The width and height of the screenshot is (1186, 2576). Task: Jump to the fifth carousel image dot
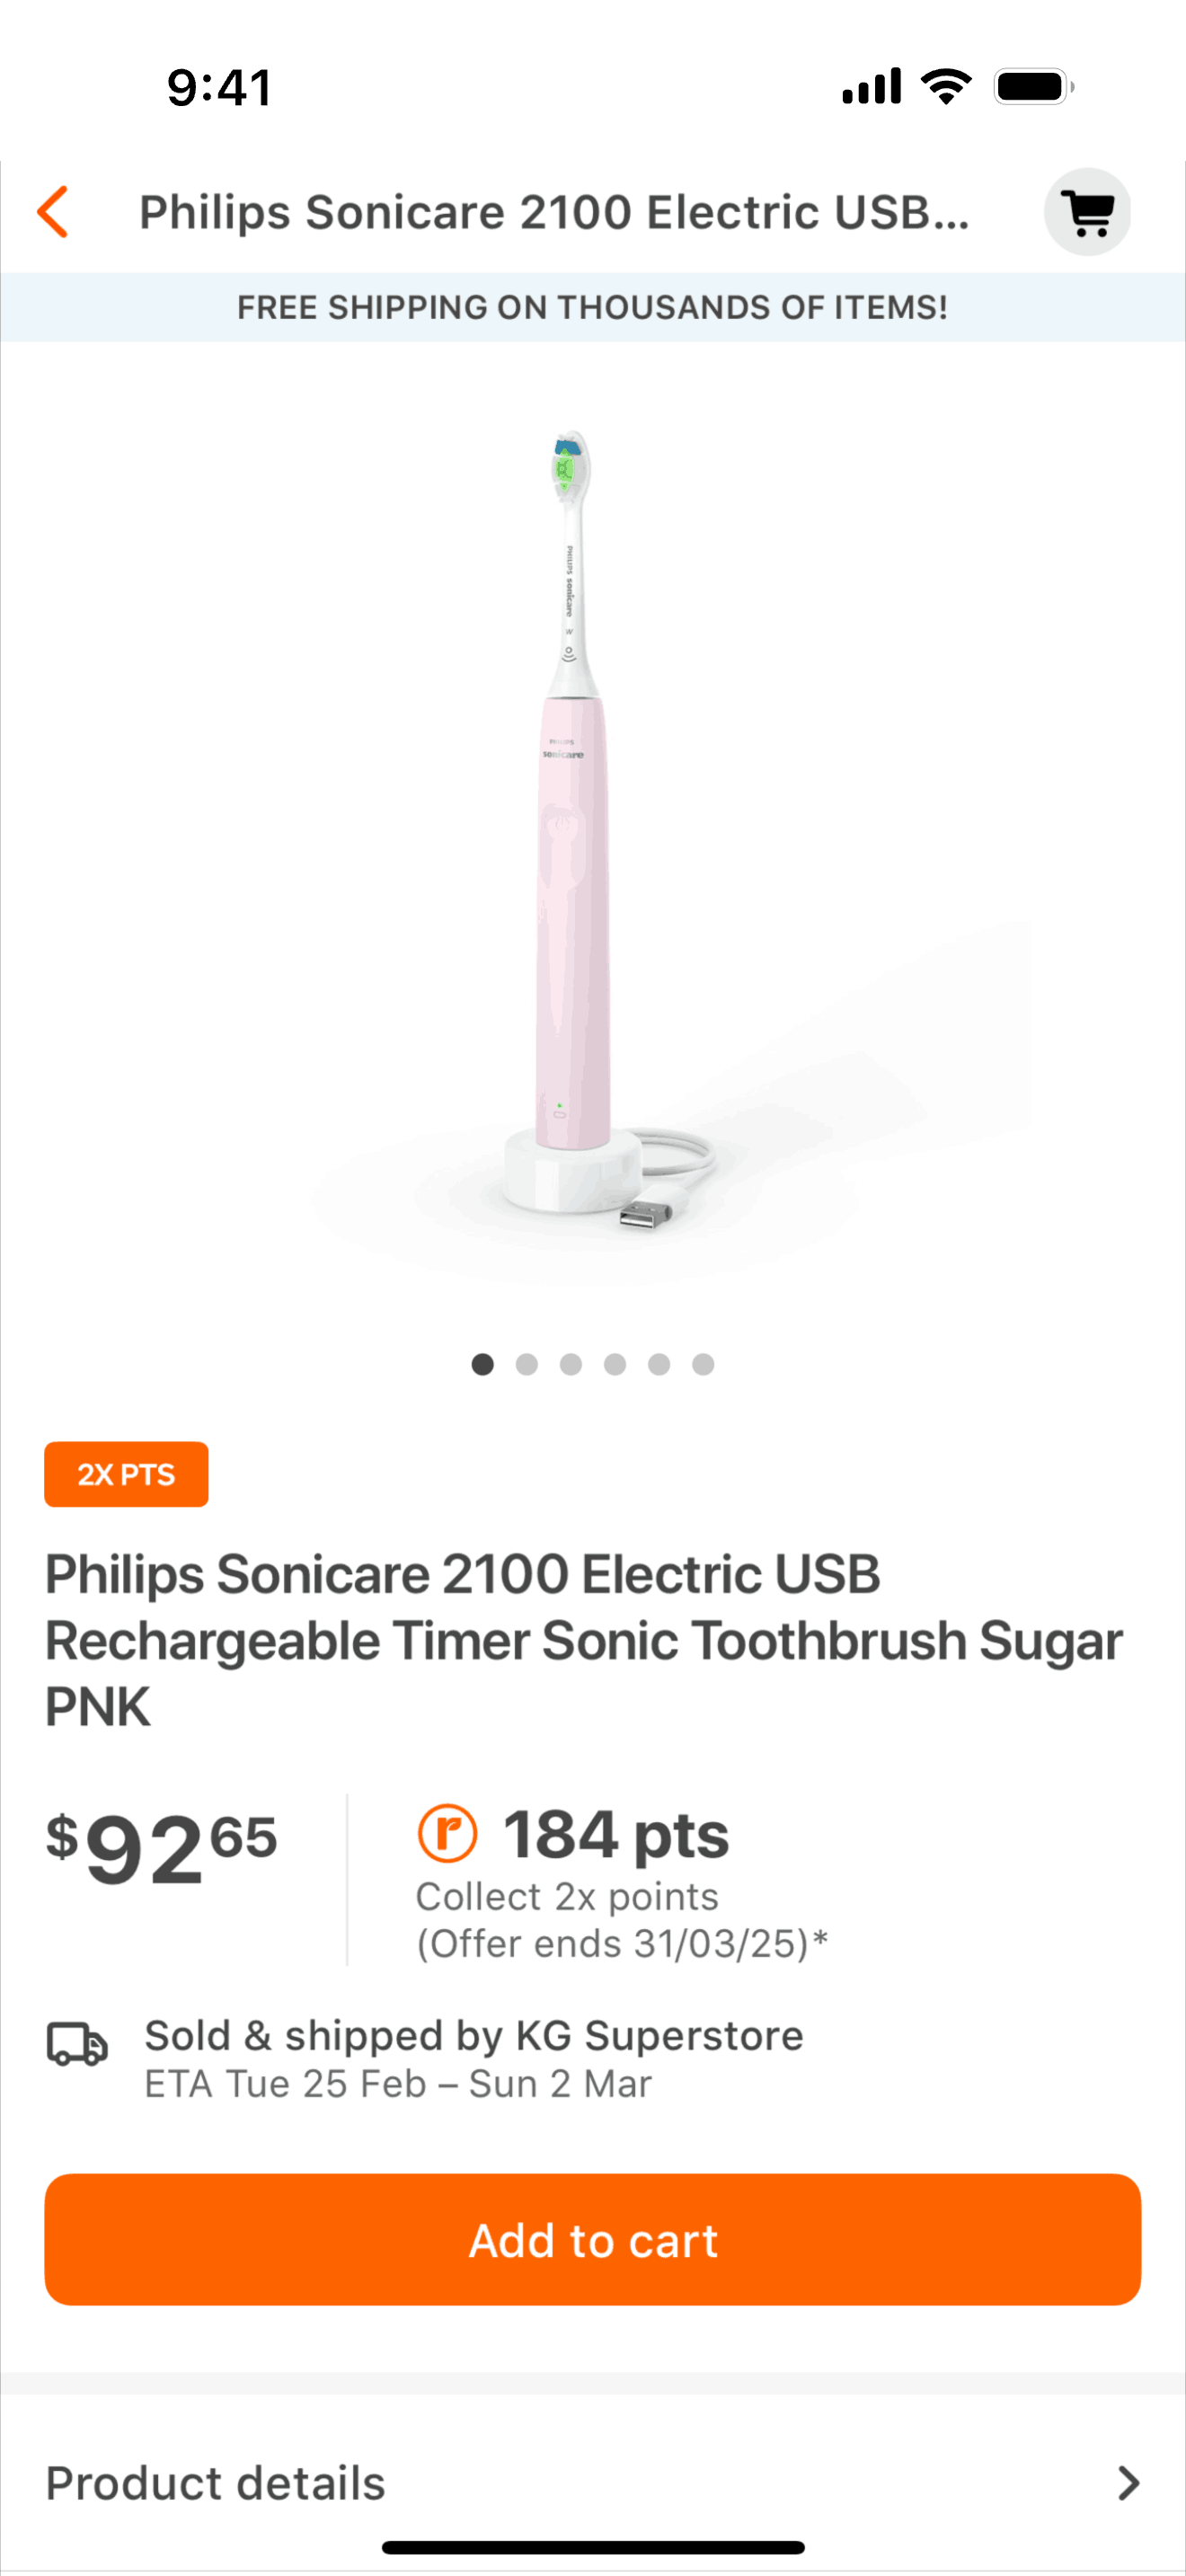pos(659,1364)
